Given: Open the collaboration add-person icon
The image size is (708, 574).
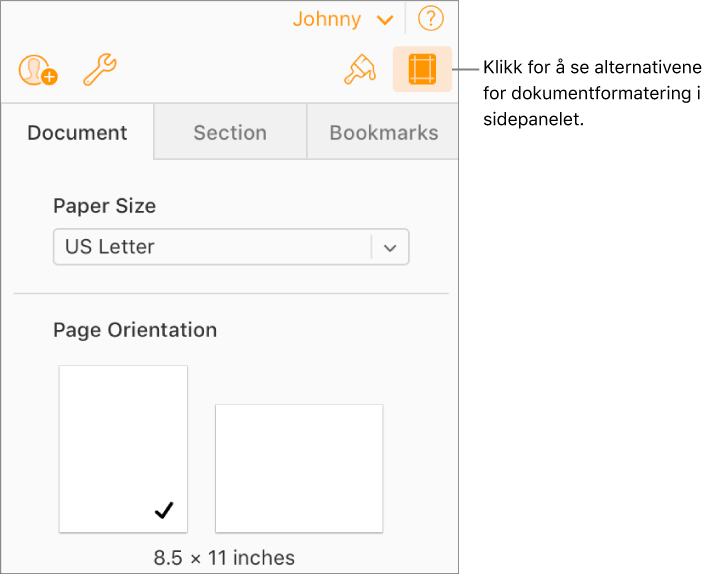Looking at the screenshot, I should pyautogui.click(x=38, y=70).
